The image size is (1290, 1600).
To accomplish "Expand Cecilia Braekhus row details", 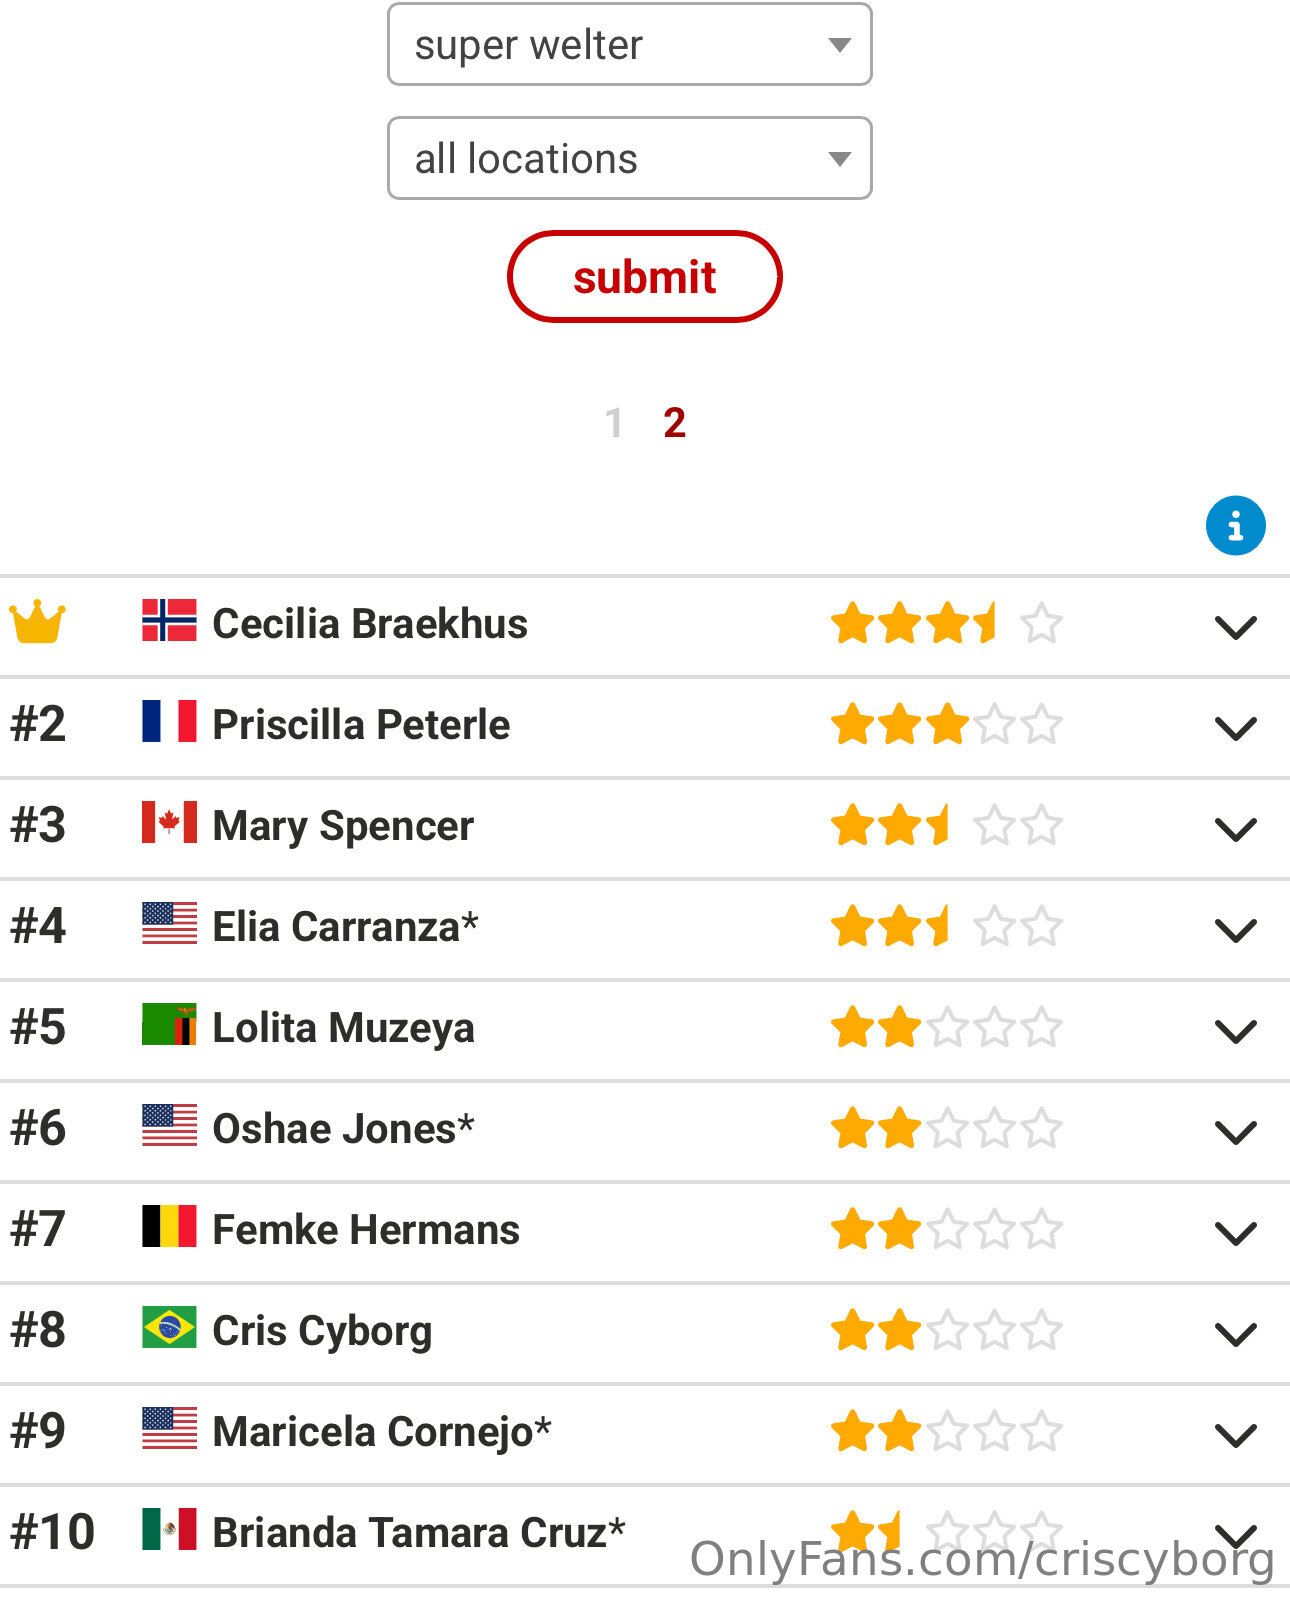I will (x=1235, y=627).
